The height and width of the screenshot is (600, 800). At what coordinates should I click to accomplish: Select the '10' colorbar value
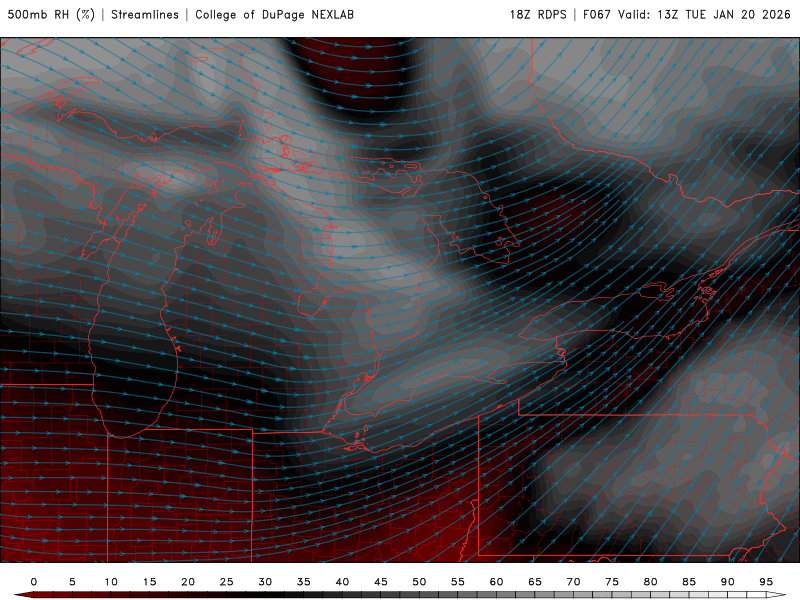pos(111,582)
